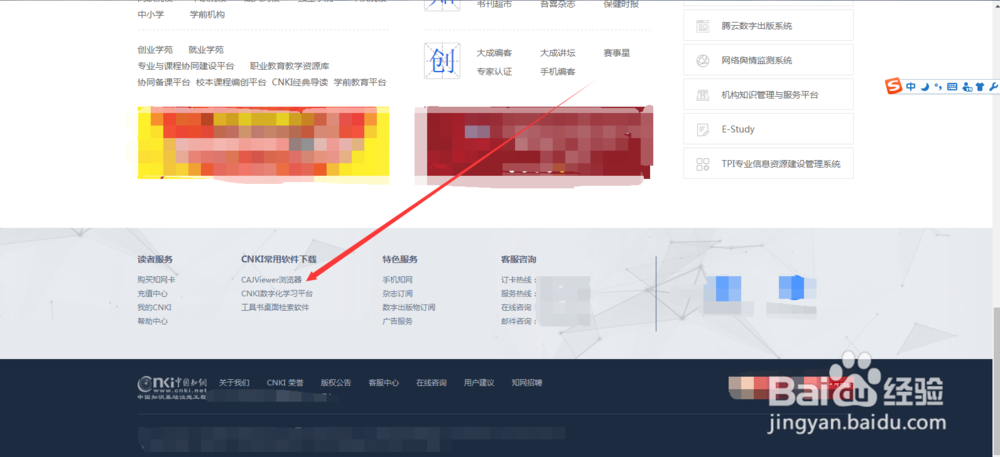Open the 中小学 link
The width and height of the screenshot is (1000, 457).
pos(151,15)
